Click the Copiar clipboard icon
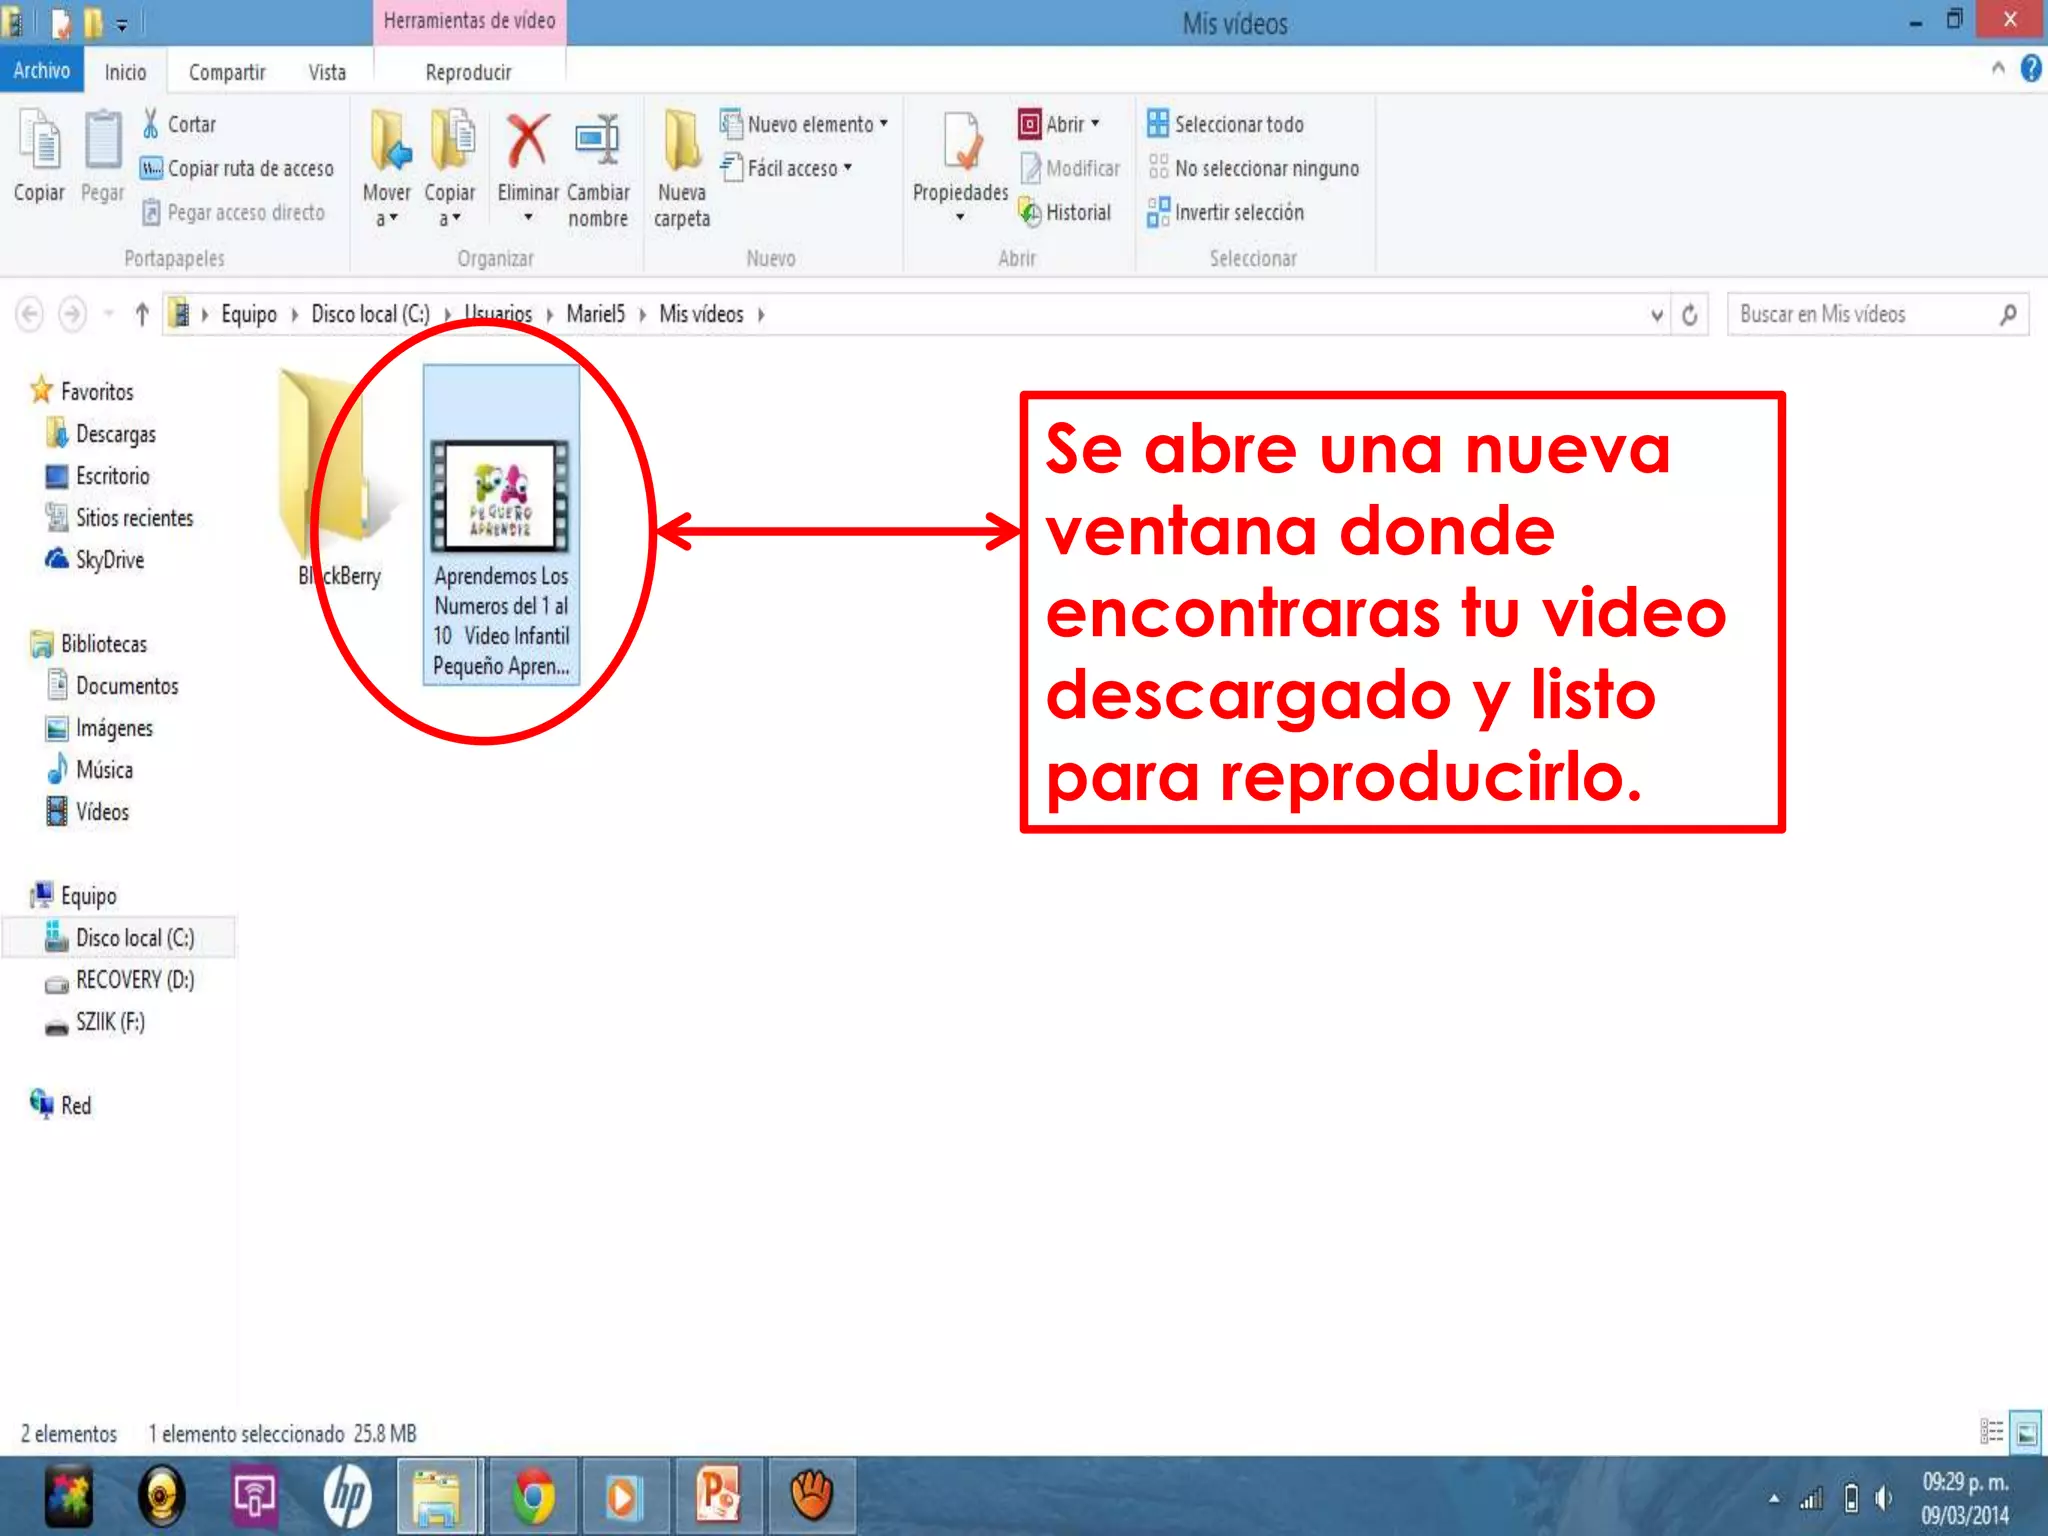Viewport: 2048px width, 1536px height. click(40, 142)
